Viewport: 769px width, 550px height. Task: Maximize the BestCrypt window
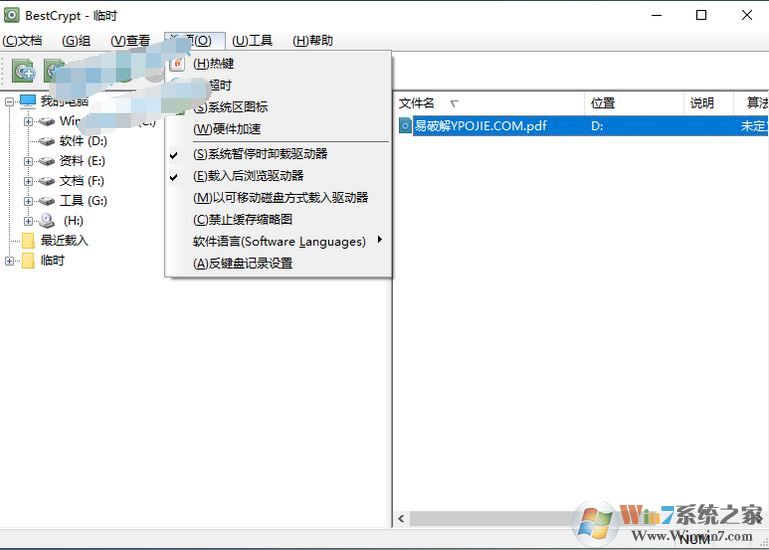pyautogui.click(x=701, y=15)
